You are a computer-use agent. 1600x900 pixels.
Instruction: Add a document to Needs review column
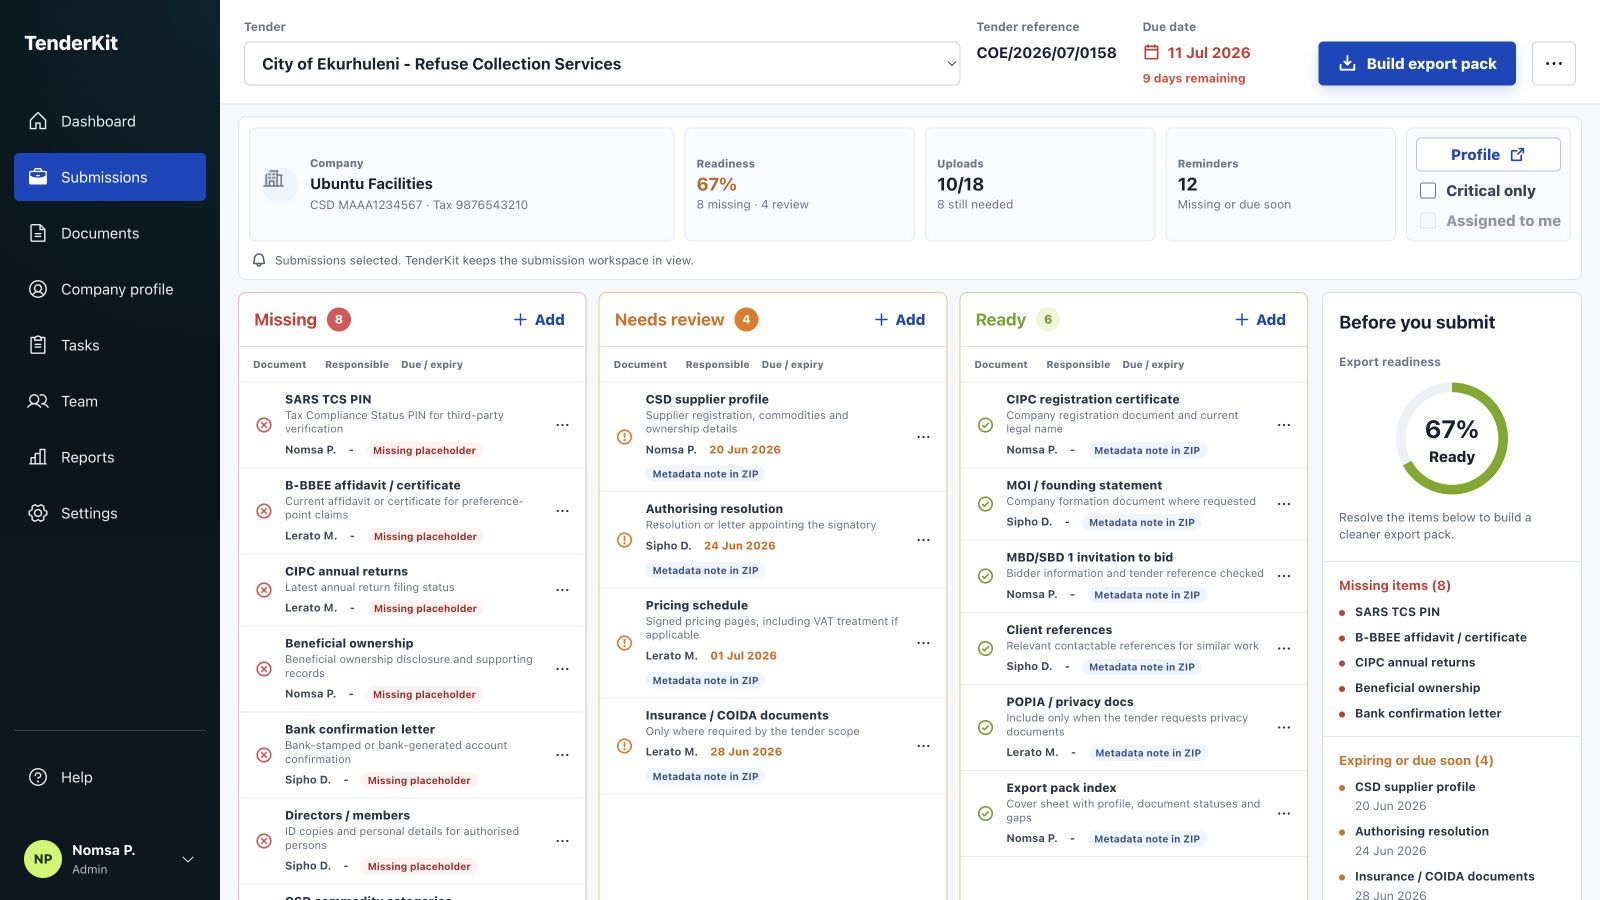(x=900, y=319)
